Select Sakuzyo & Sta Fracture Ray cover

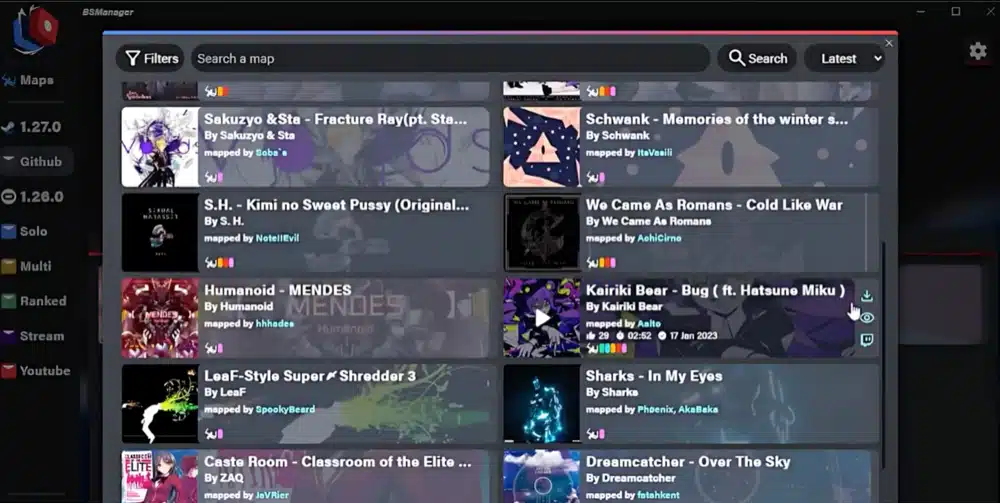pyautogui.click(x=160, y=147)
